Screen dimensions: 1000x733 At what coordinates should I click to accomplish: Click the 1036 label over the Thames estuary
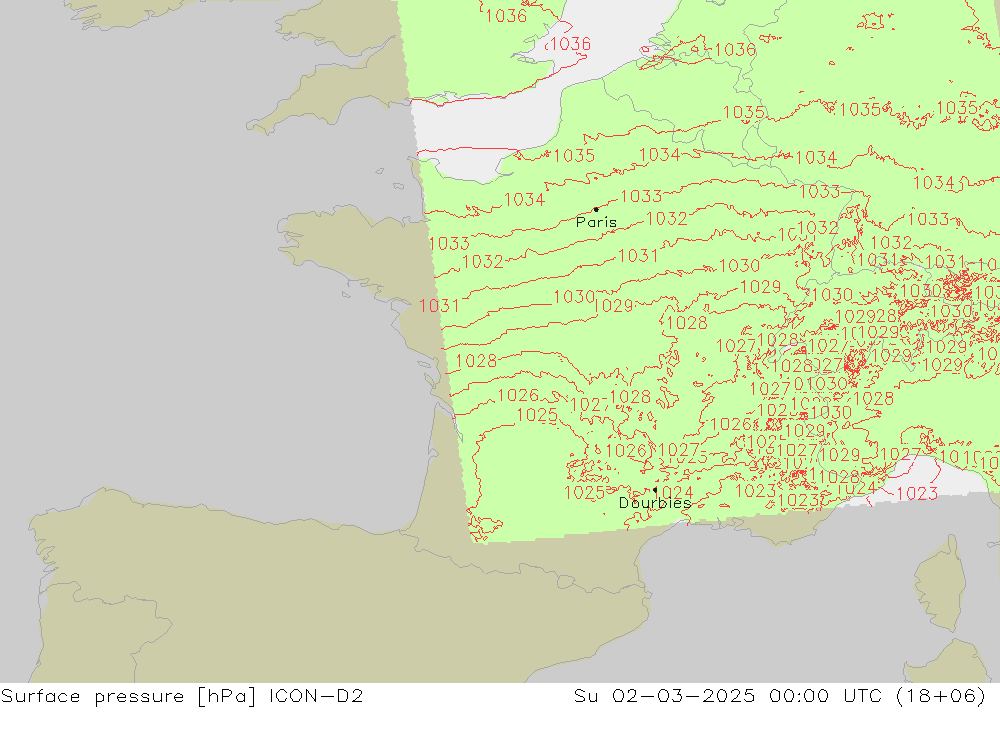pos(570,44)
